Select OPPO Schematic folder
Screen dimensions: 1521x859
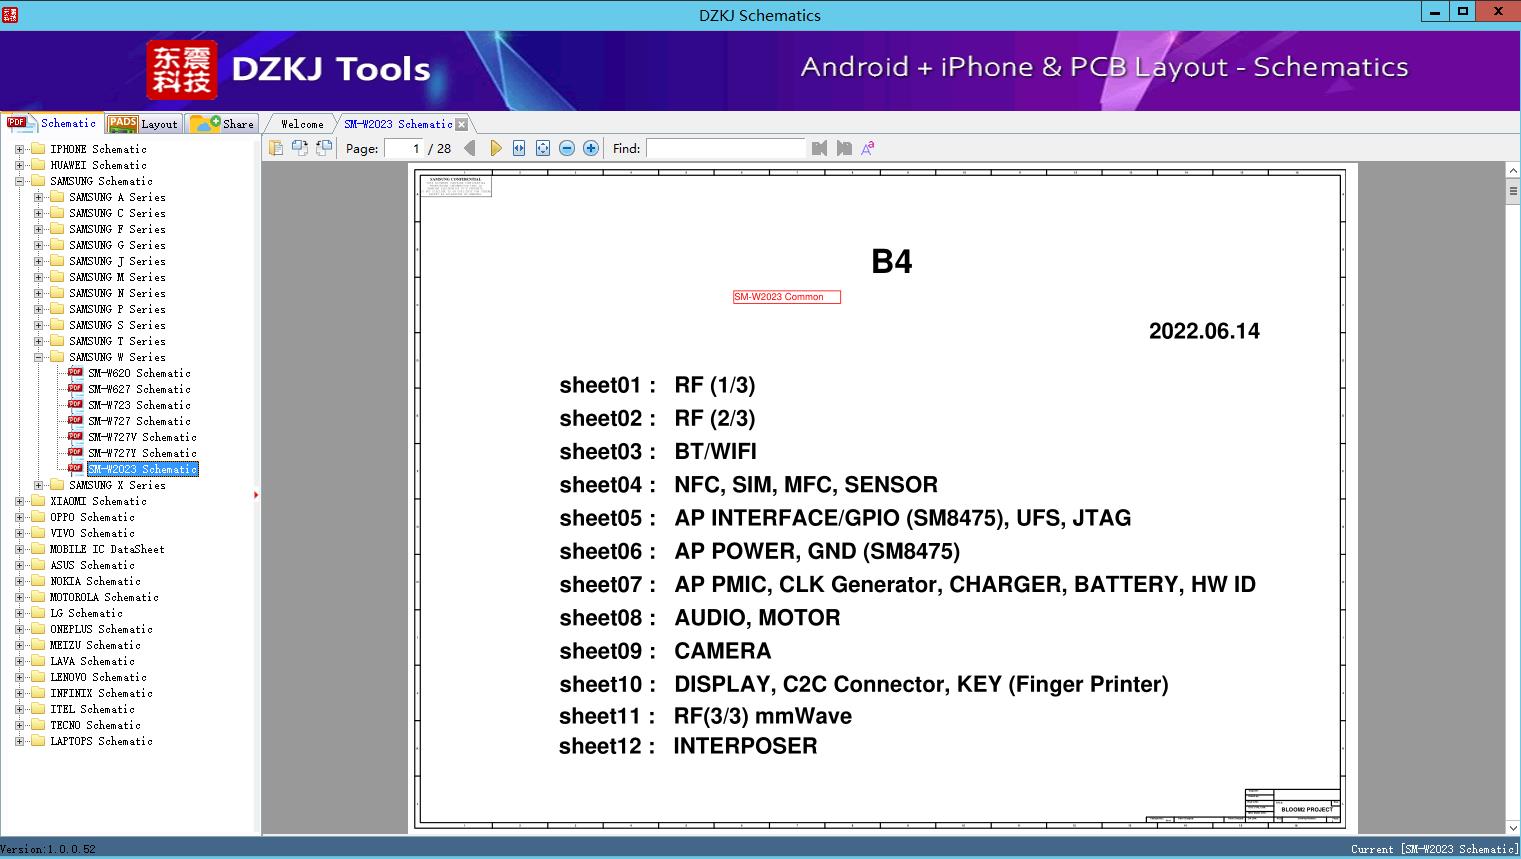pyautogui.click(x=92, y=517)
